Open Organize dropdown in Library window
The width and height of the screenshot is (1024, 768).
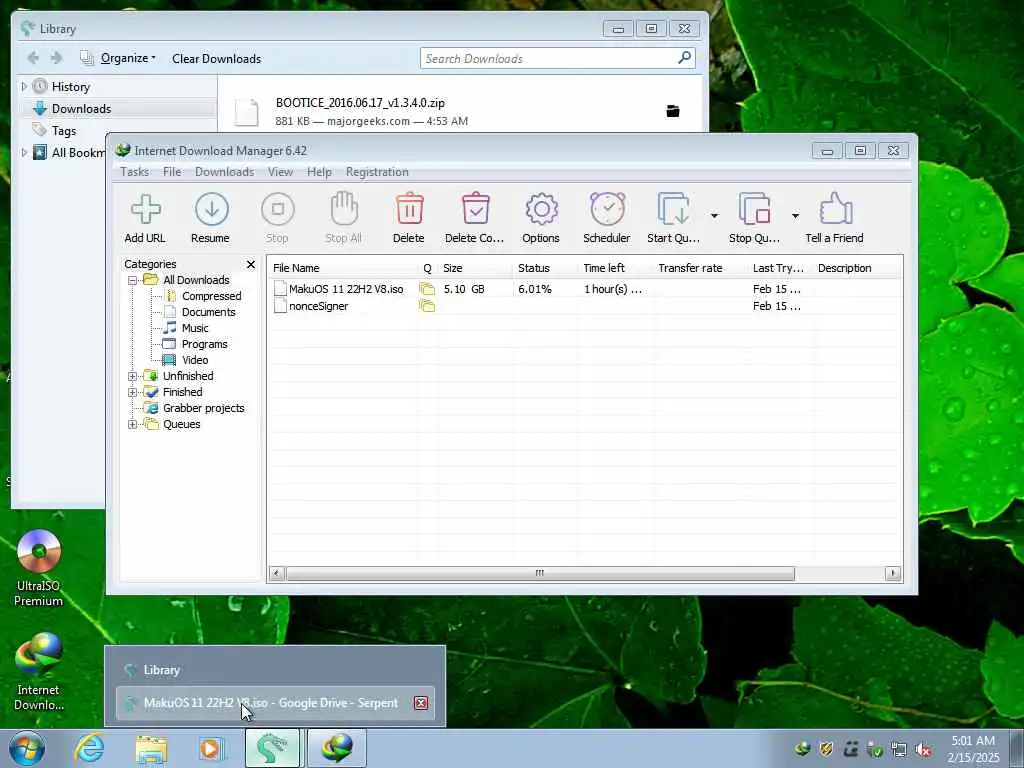pyautogui.click(x=118, y=58)
